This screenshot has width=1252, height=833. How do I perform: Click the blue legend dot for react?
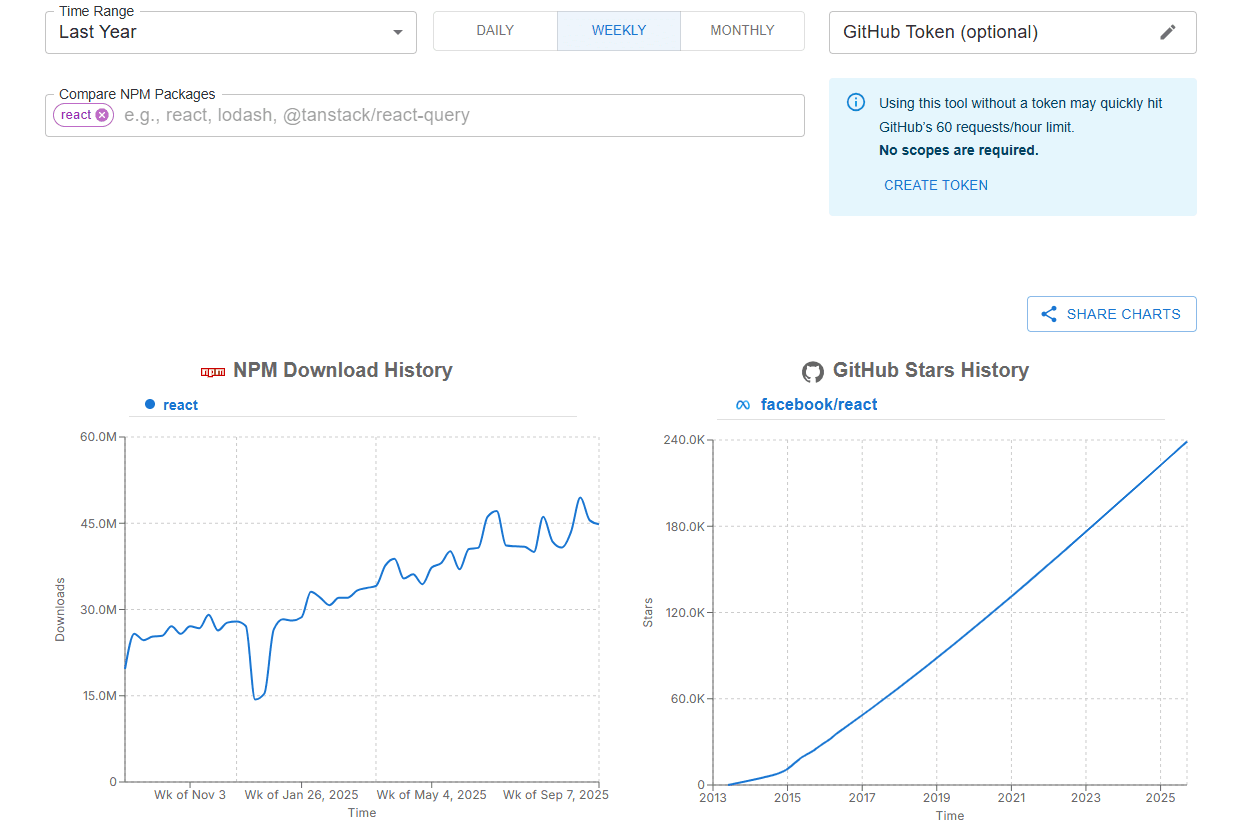pyautogui.click(x=150, y=404)
